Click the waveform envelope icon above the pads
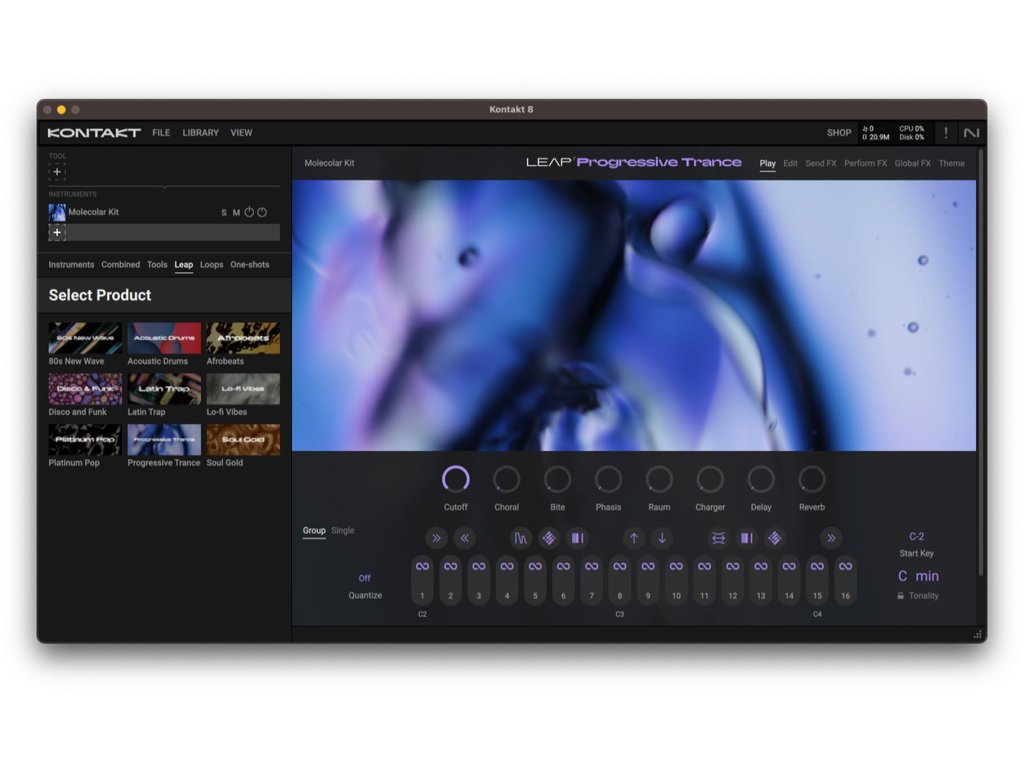The image size is (1024, 768). (x=520, y=538)
